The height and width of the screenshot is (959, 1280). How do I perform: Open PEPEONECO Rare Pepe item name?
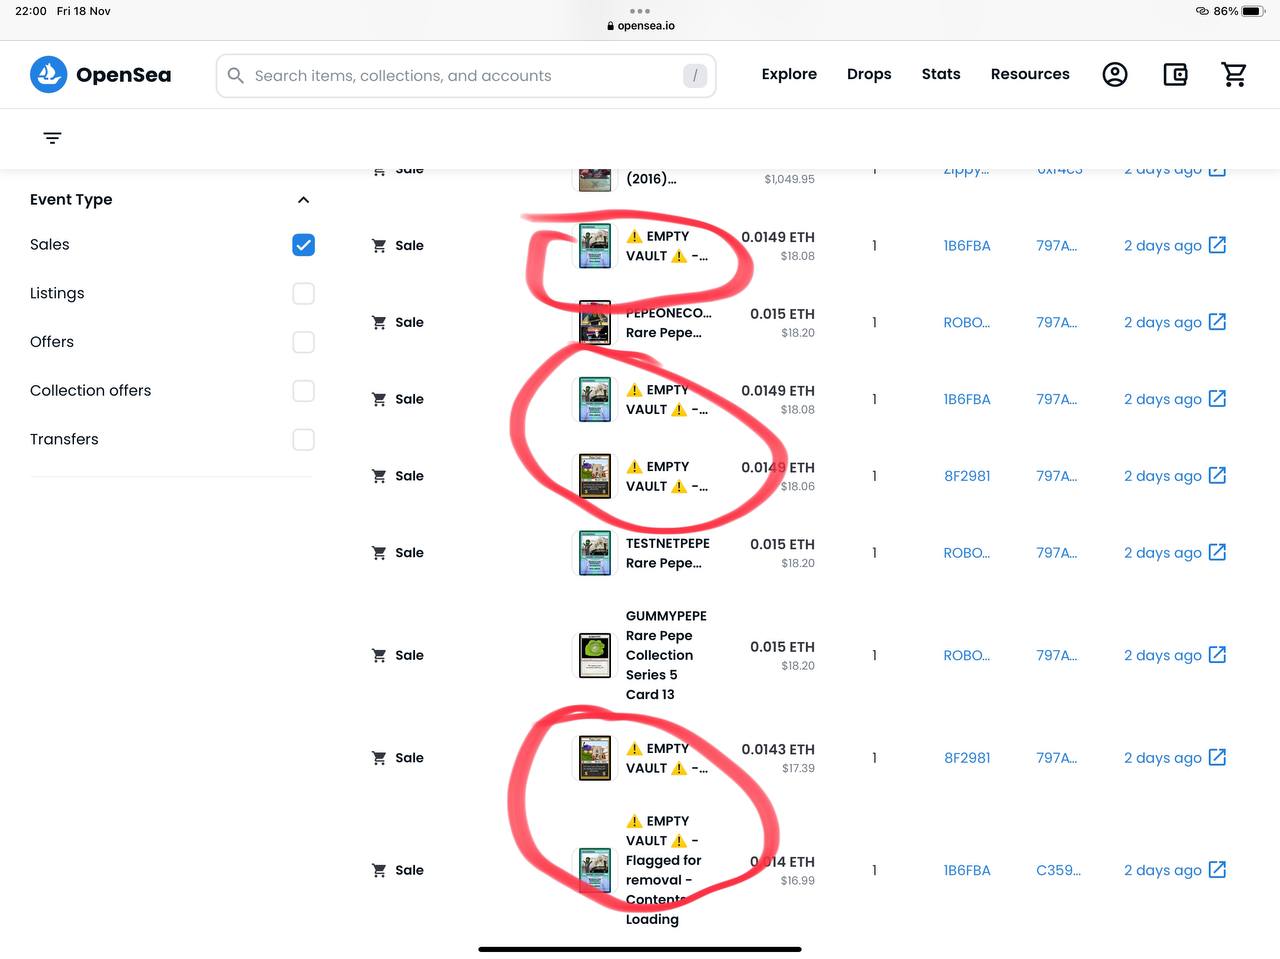tap(668, 322)
